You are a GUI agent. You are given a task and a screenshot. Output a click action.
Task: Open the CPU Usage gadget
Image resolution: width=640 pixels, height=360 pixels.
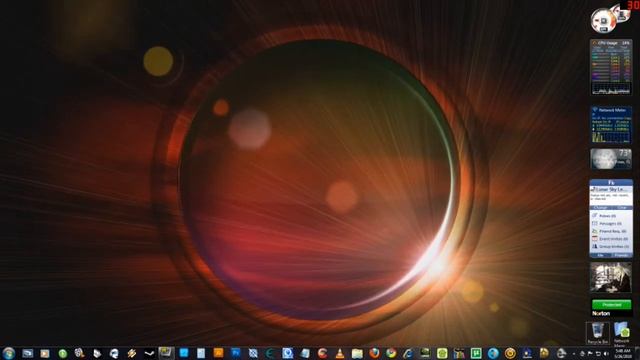pyautogui.click(x=611, y=67)
